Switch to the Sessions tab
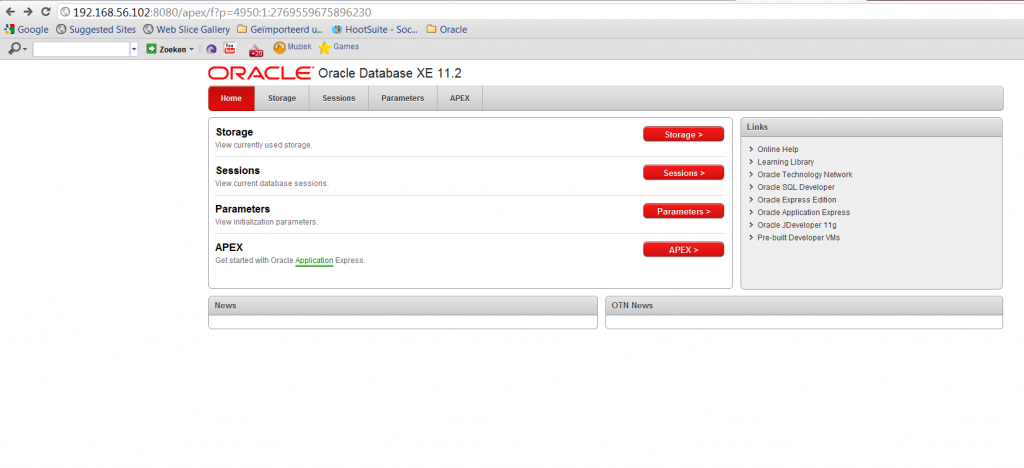1024x468 pixels. (x=339, y=99)
